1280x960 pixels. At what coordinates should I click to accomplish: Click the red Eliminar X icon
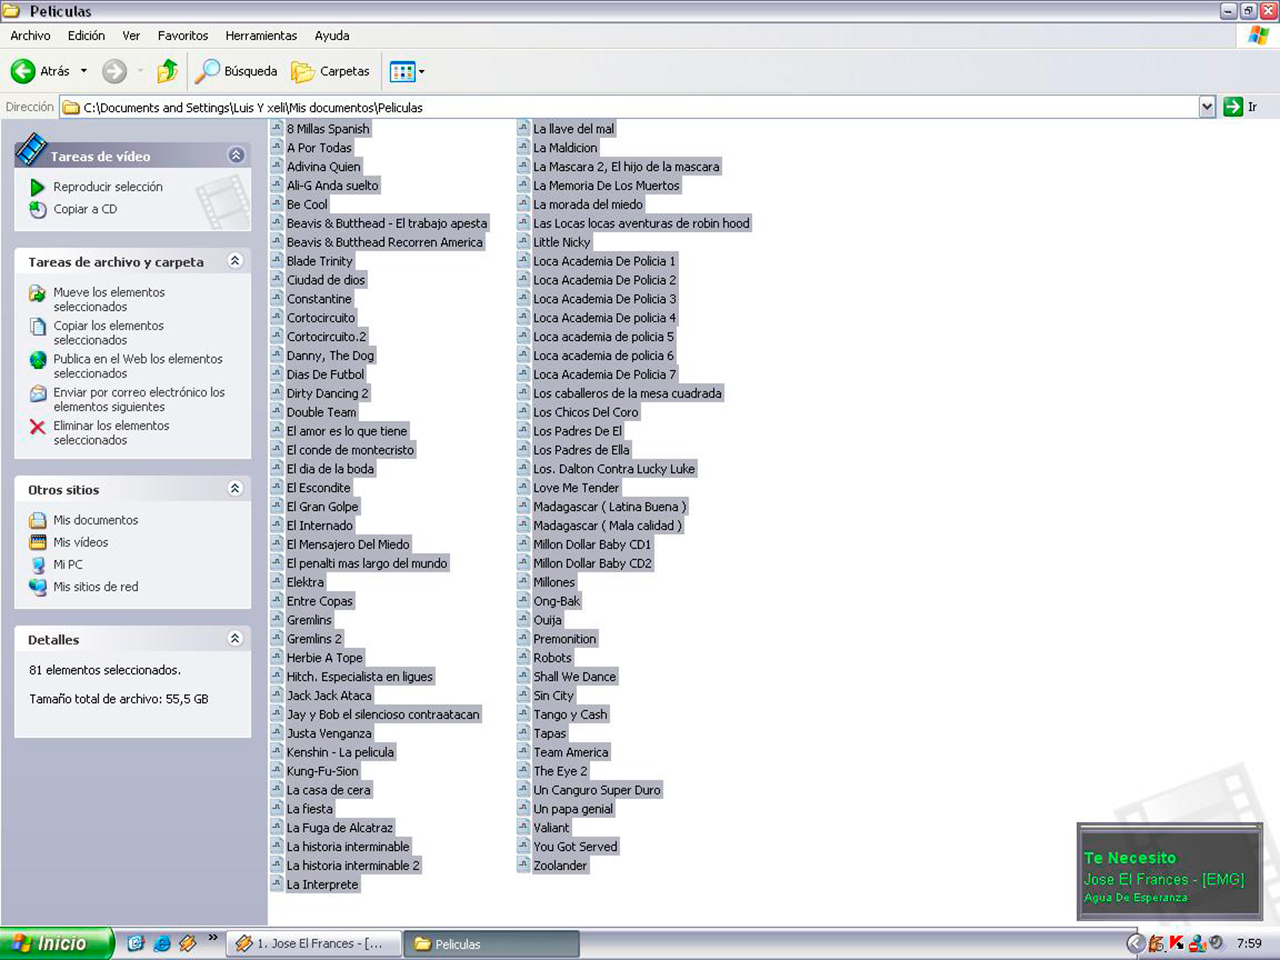(x=38, y=427)
